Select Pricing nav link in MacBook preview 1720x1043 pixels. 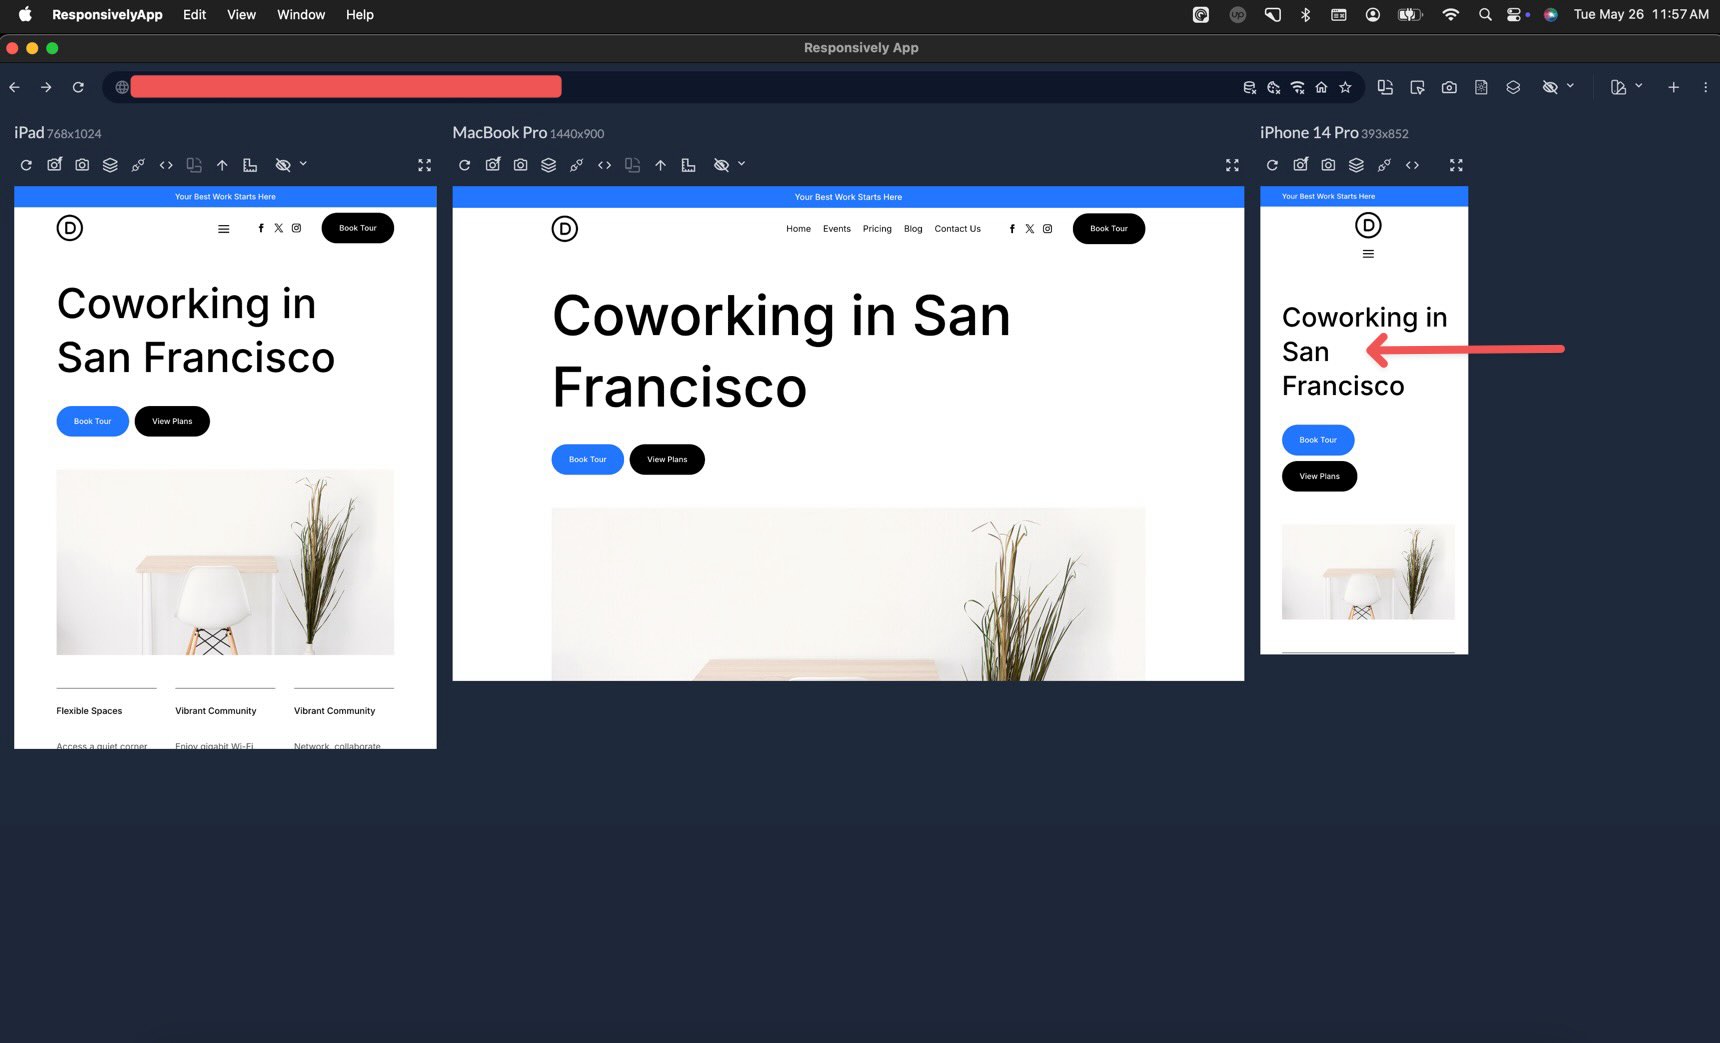(877, 229)
